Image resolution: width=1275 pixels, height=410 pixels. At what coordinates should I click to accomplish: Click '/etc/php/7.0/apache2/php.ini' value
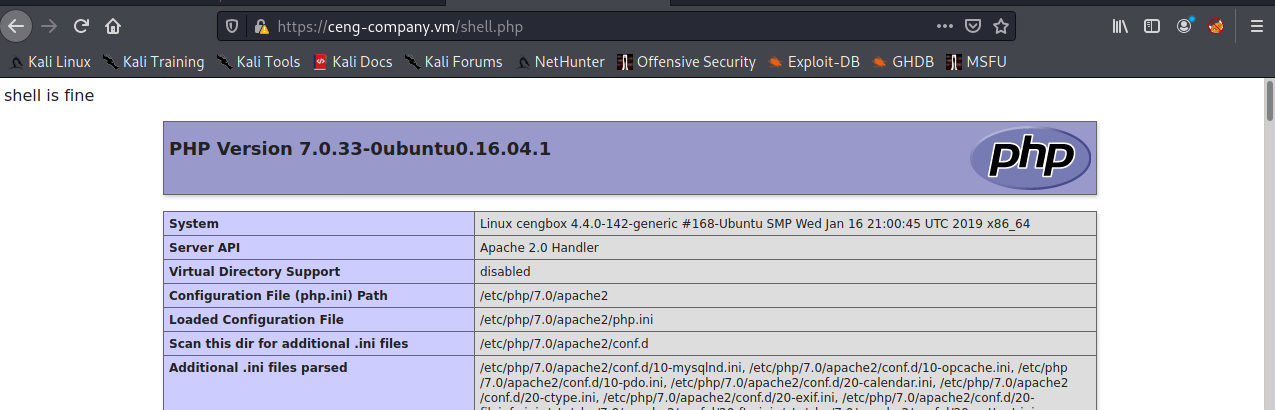[567, 319]
